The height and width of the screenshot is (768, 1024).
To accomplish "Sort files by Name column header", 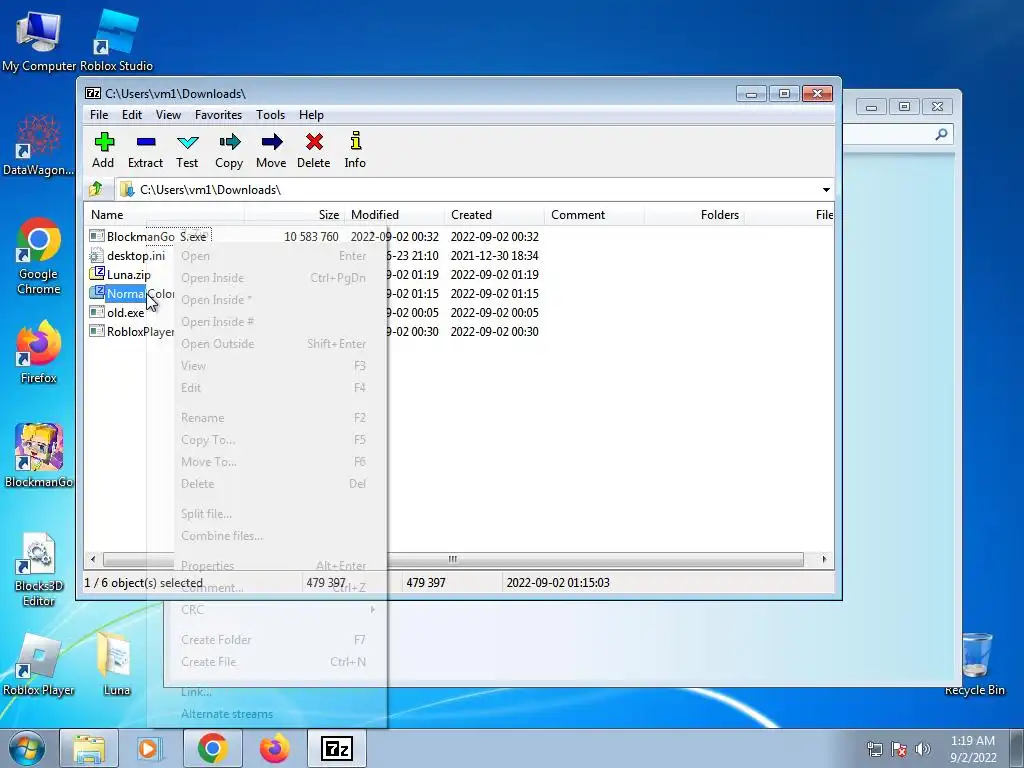I will [x=164, y=215].
